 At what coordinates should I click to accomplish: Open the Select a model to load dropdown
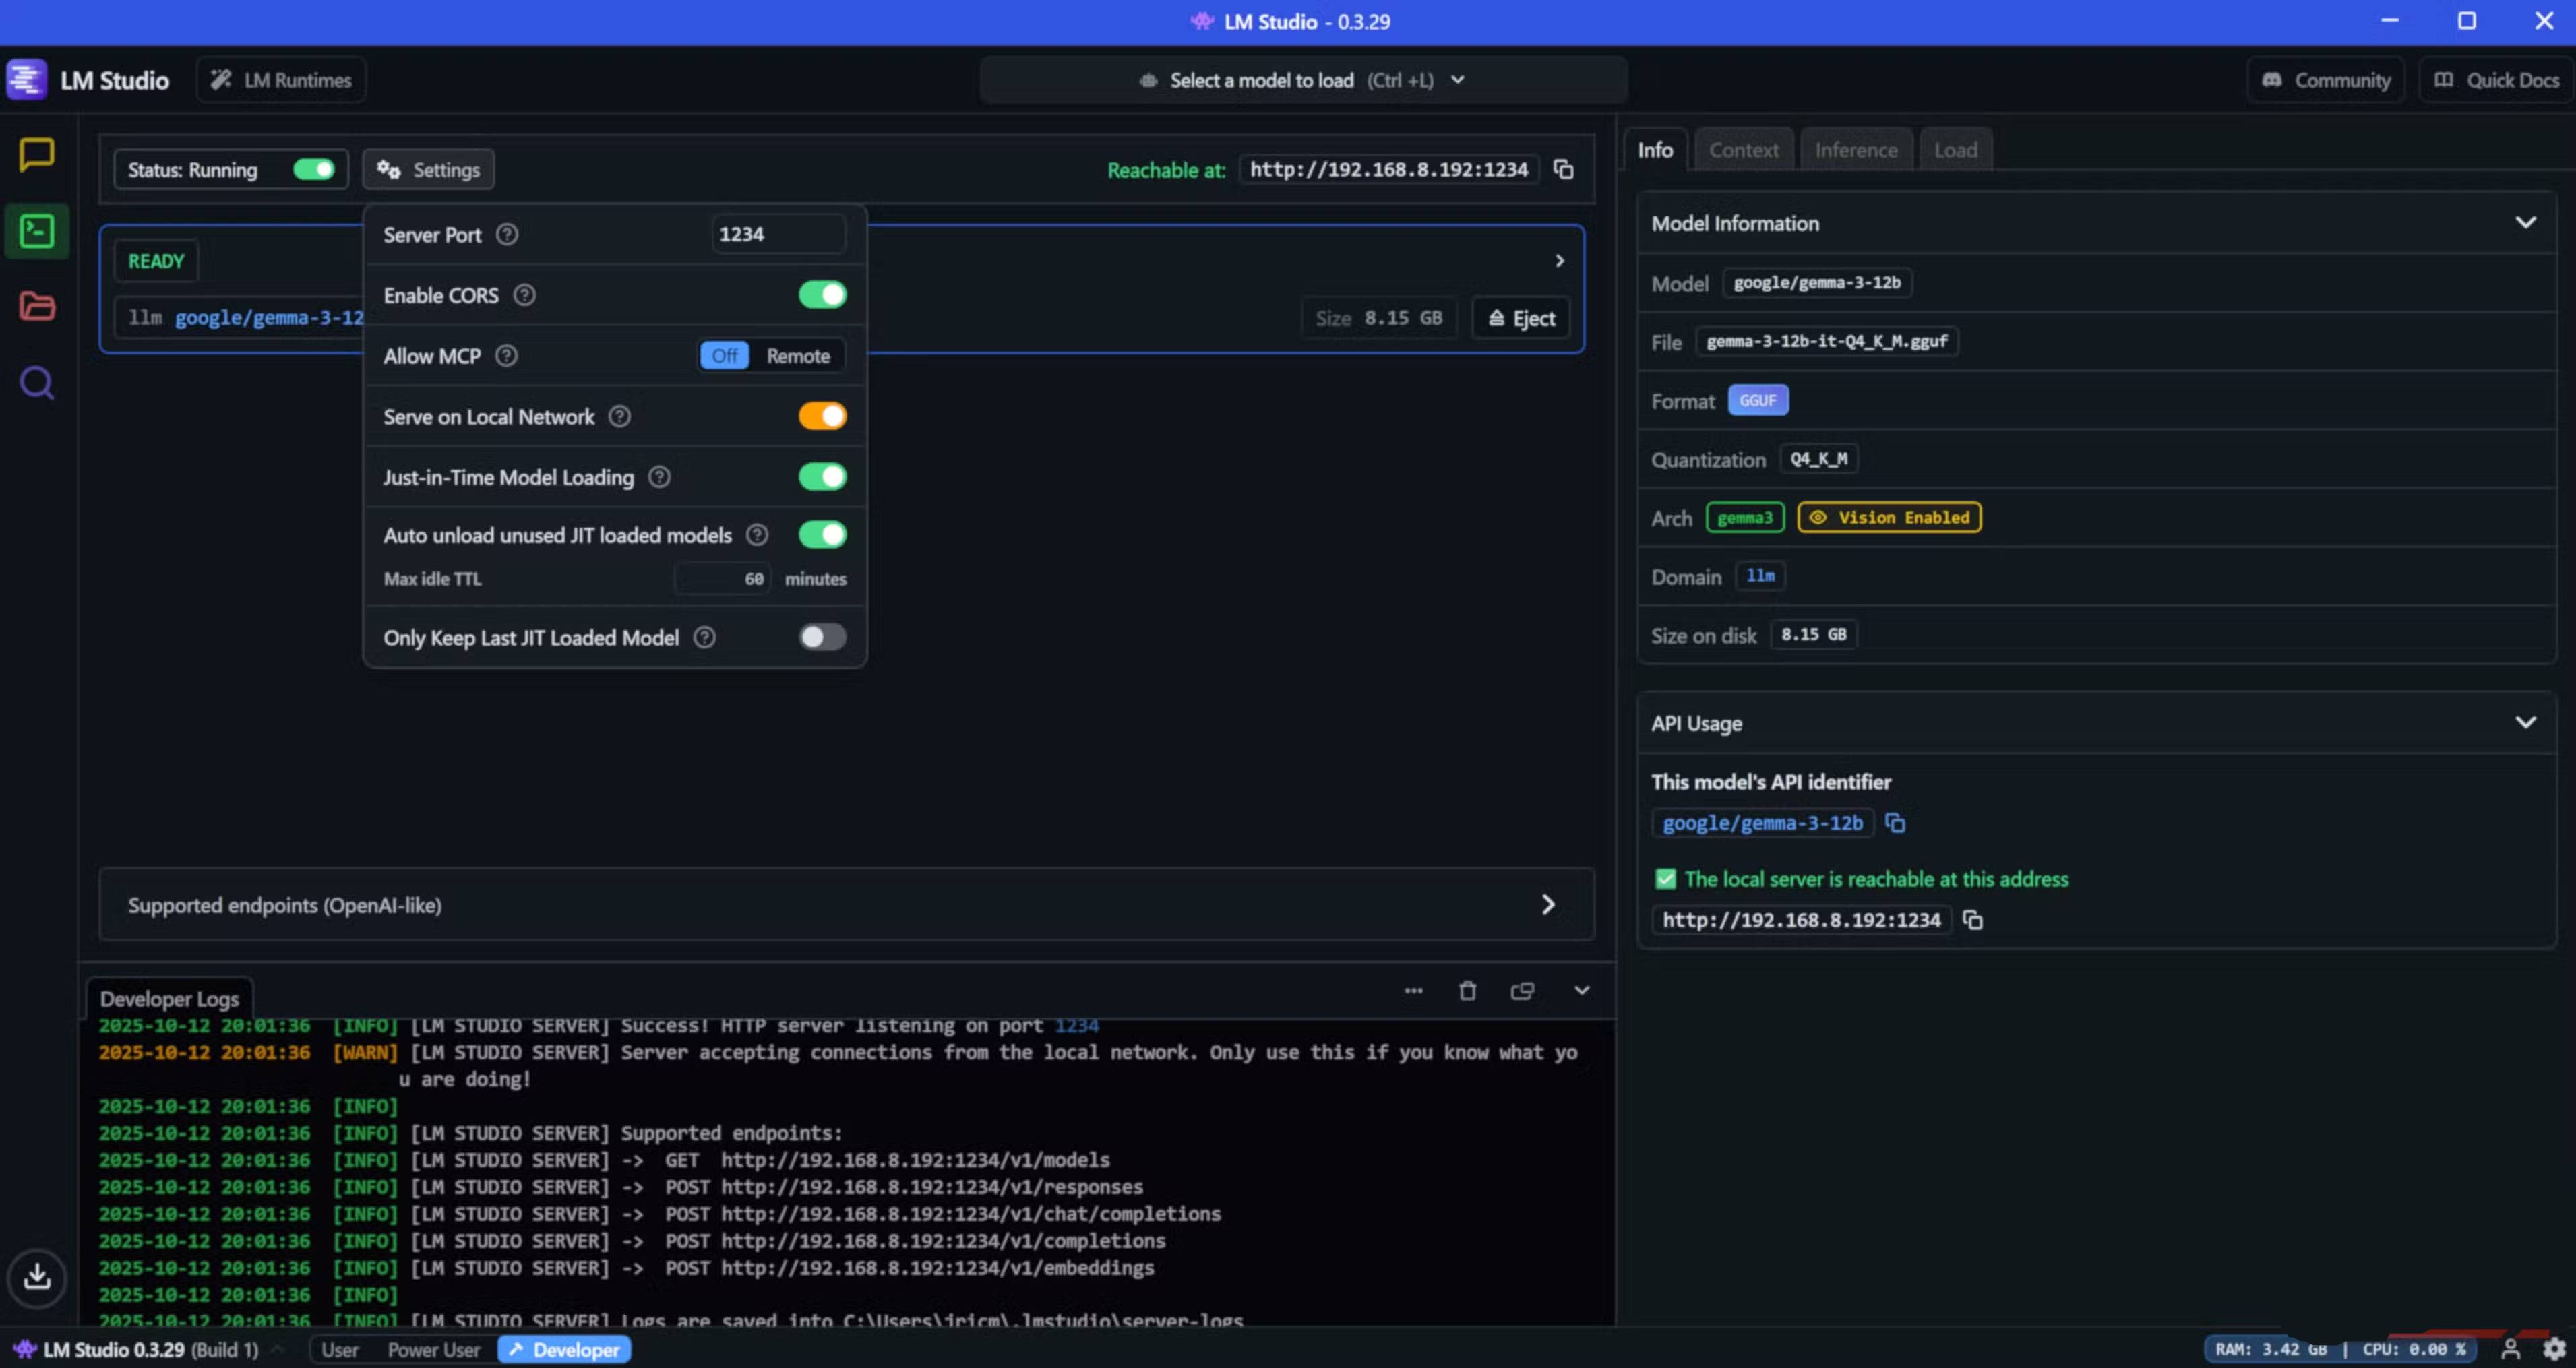[1302, 80]
